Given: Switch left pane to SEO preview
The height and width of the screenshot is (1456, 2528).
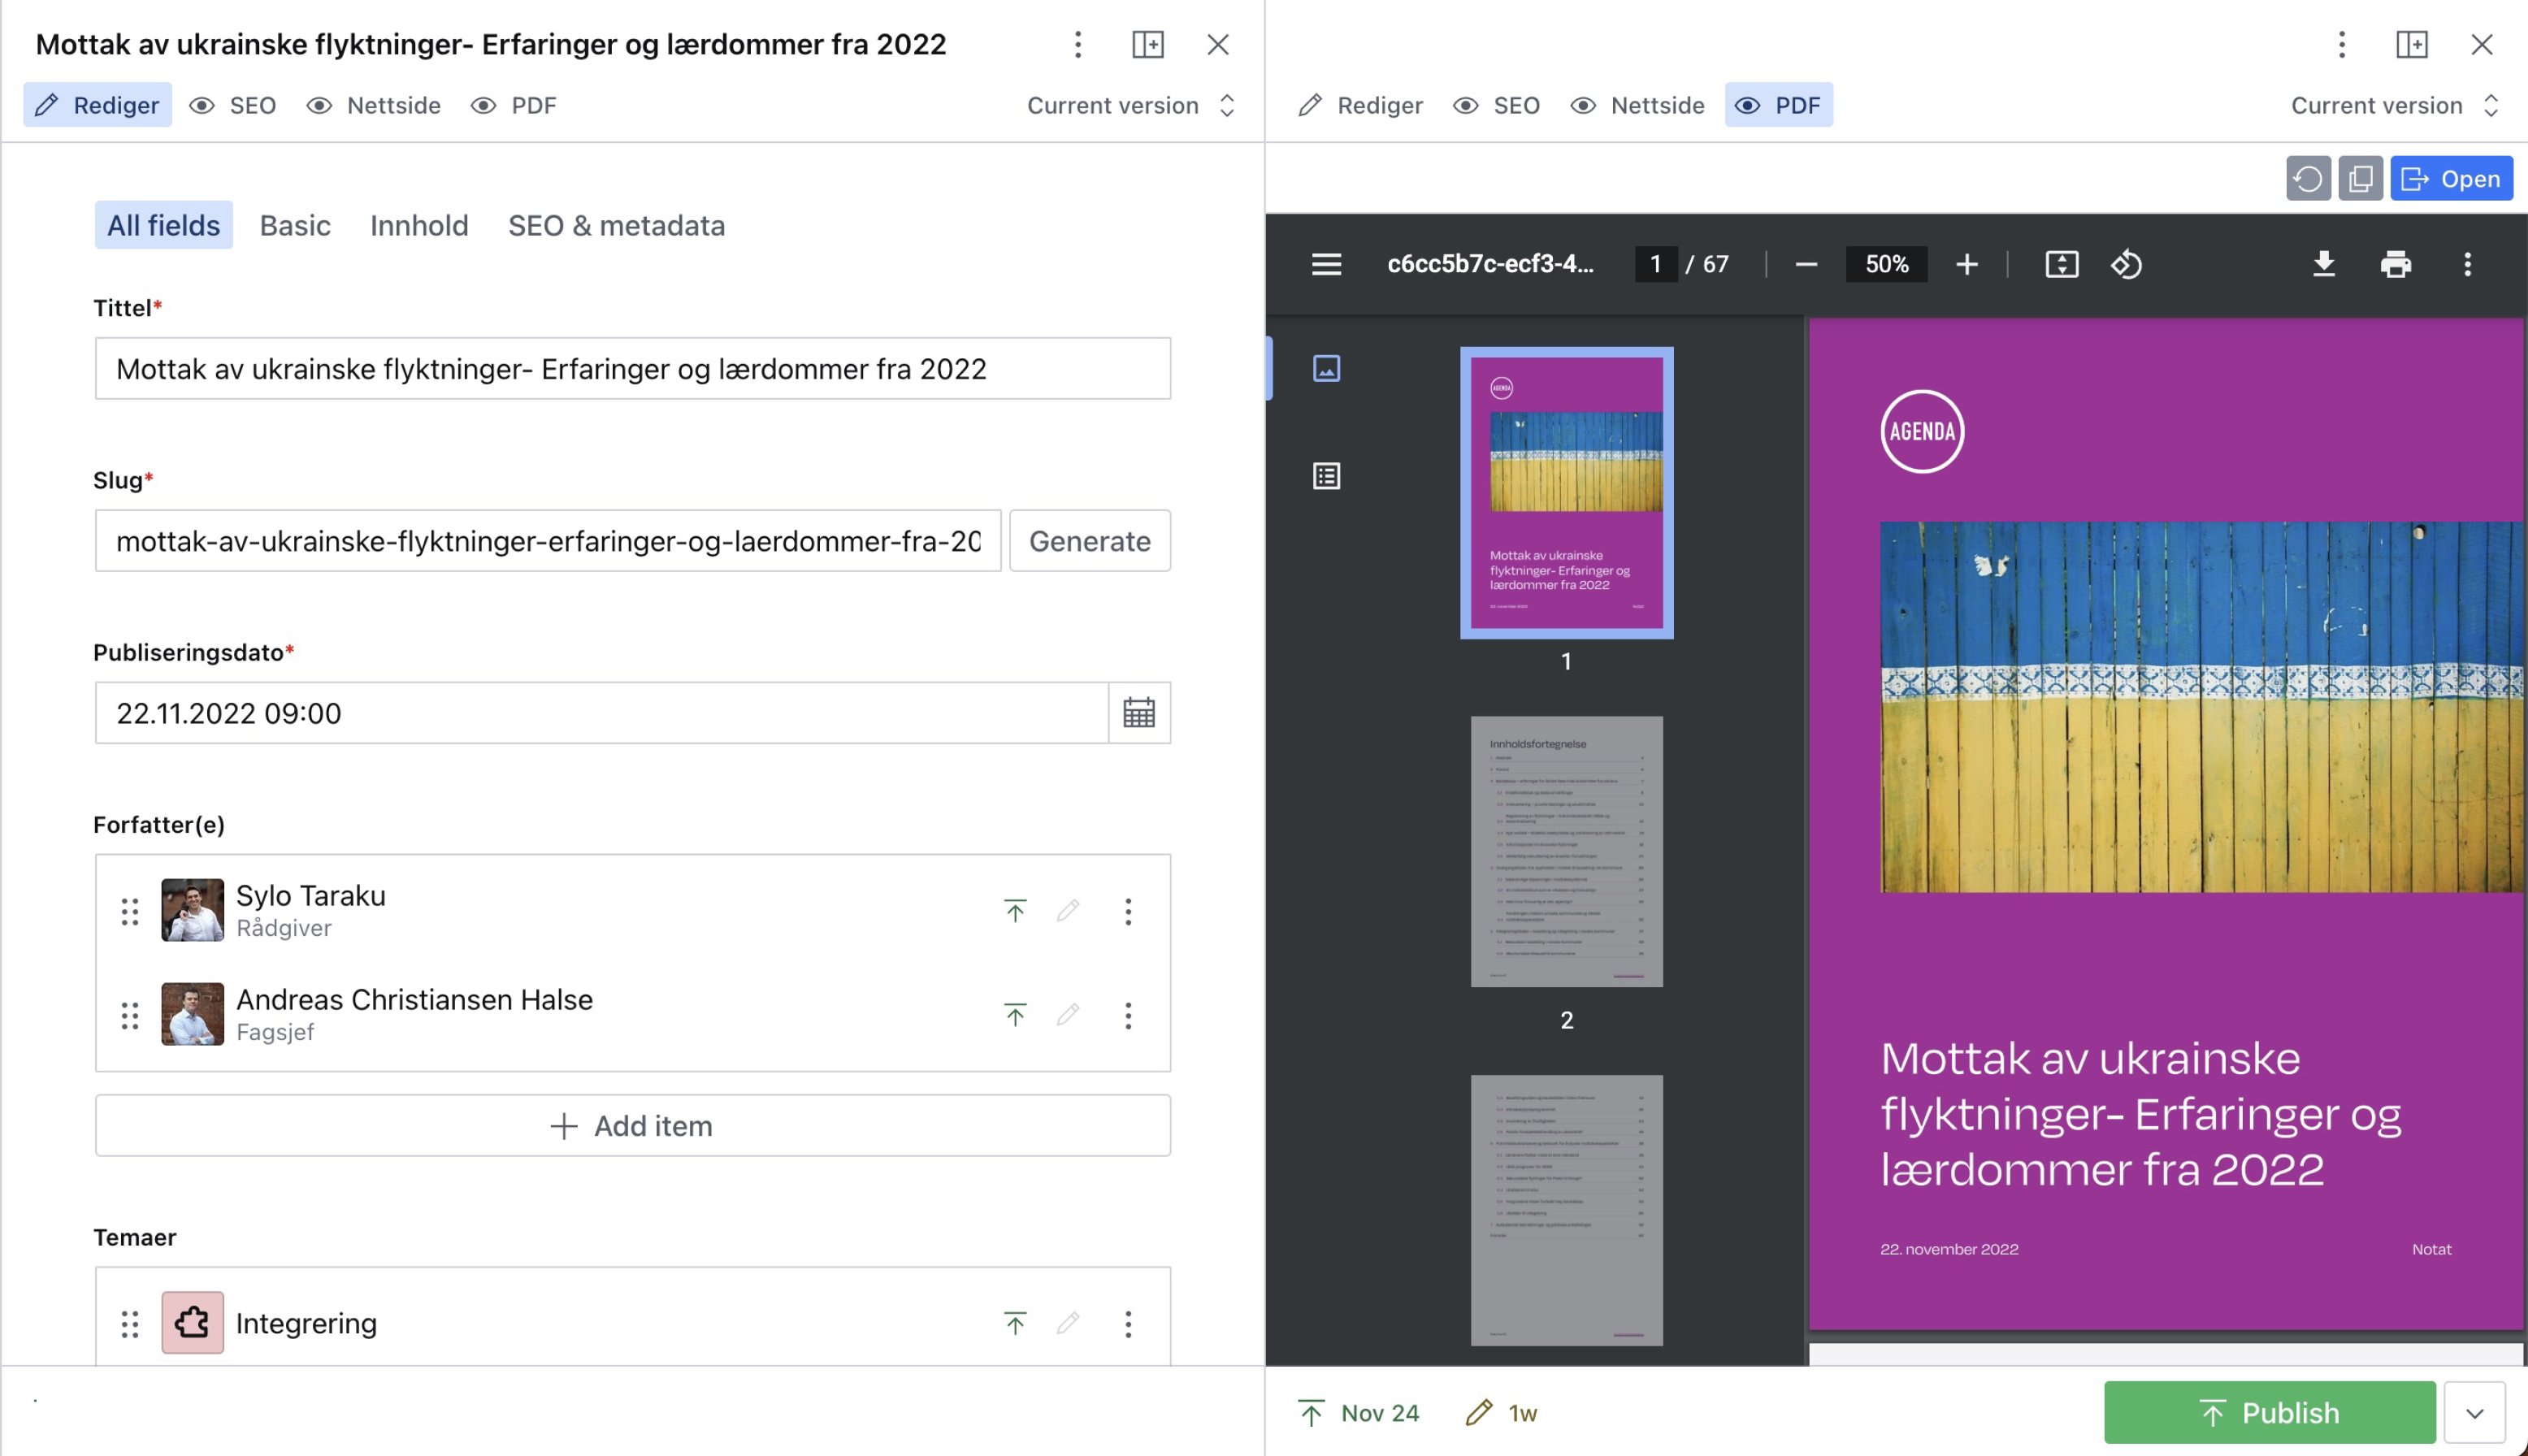Looking at the screenshot, I should (x=233, y=105).
